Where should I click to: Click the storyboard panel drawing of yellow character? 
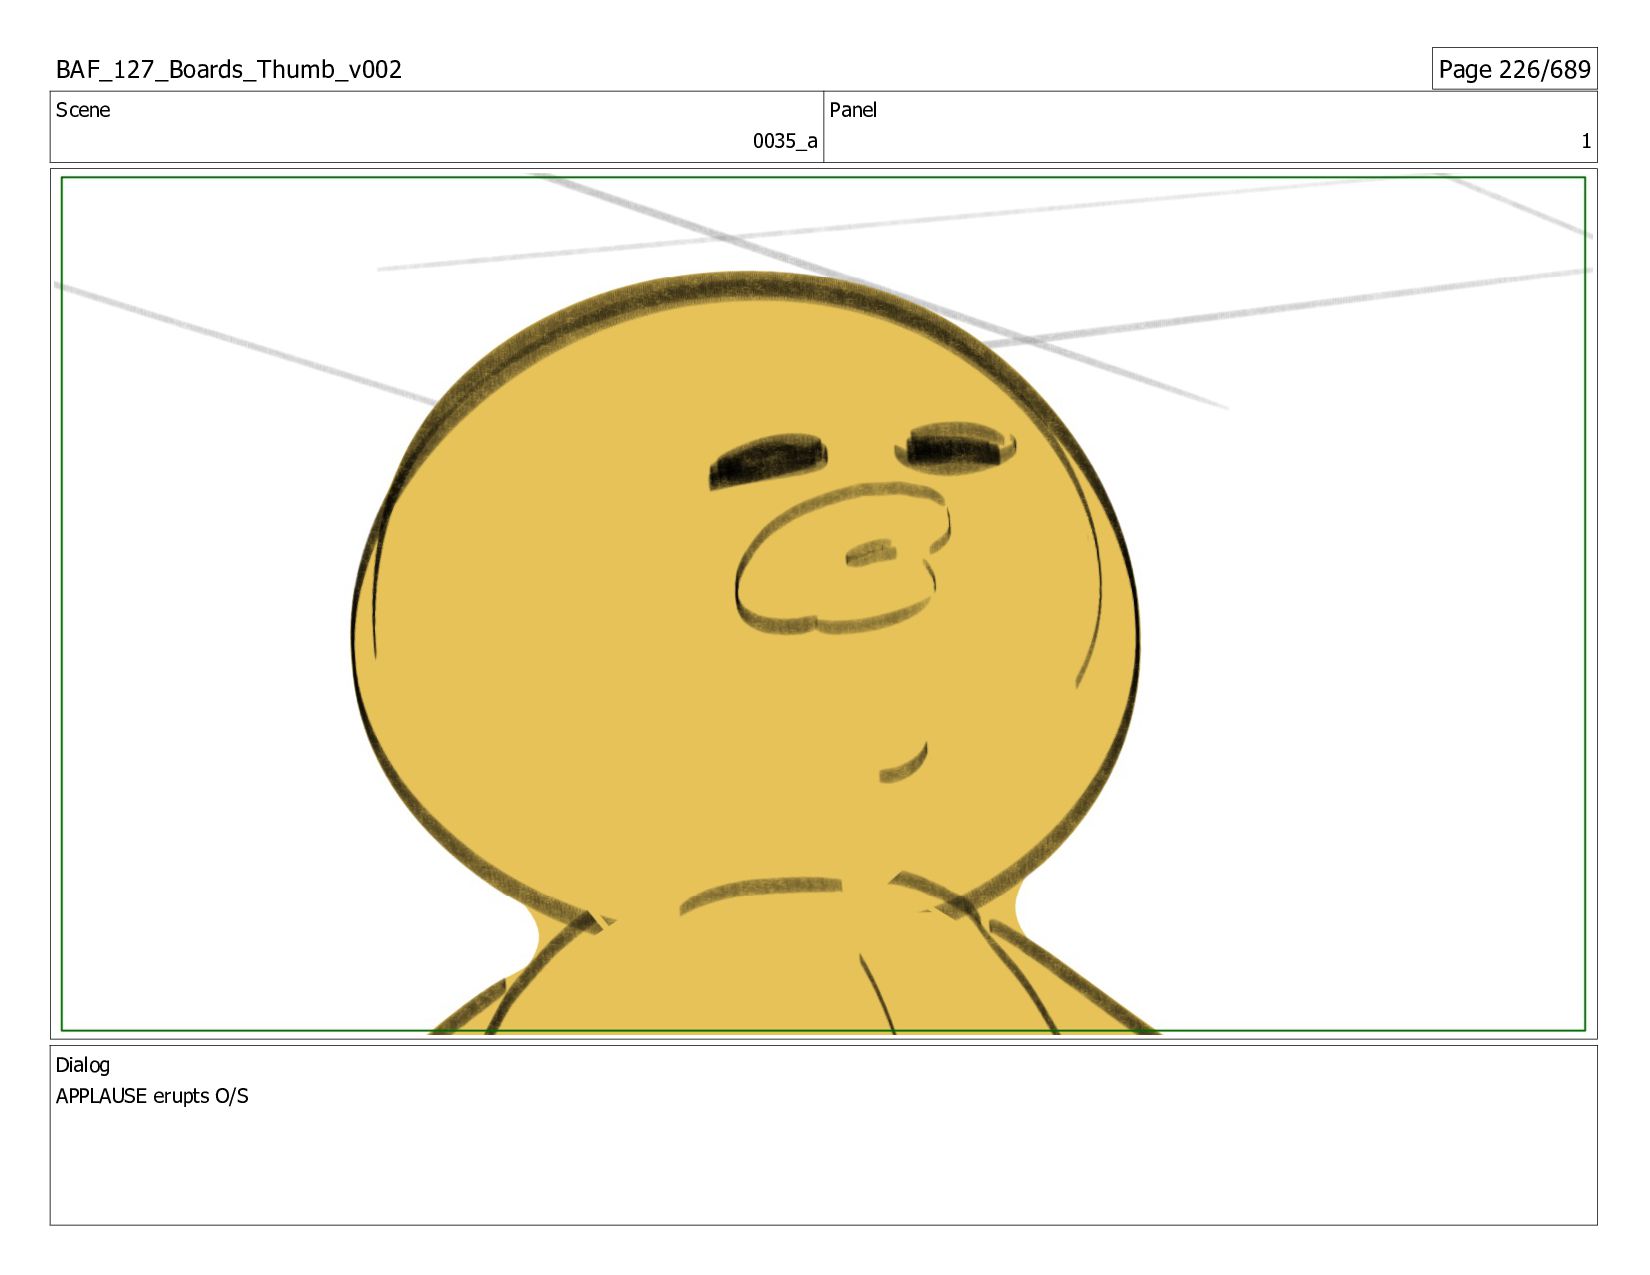pos(823,604)
